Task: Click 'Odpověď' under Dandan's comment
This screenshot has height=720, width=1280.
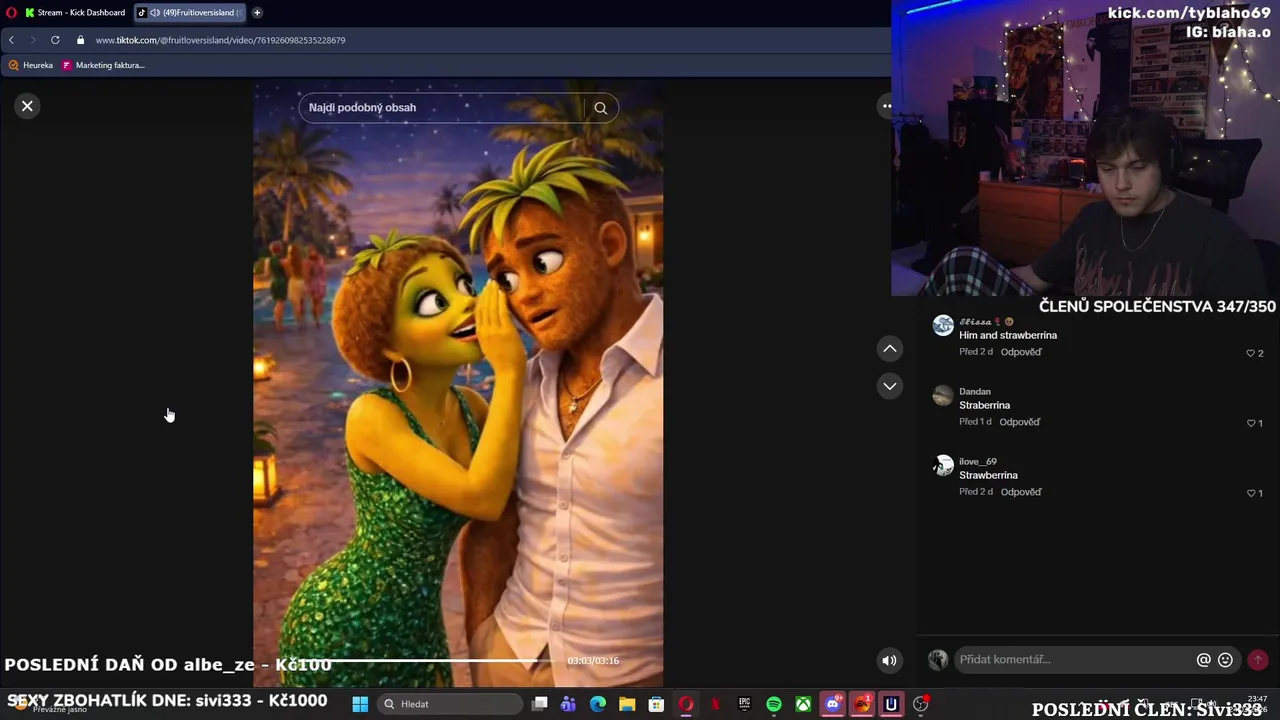Action: 1020,422
